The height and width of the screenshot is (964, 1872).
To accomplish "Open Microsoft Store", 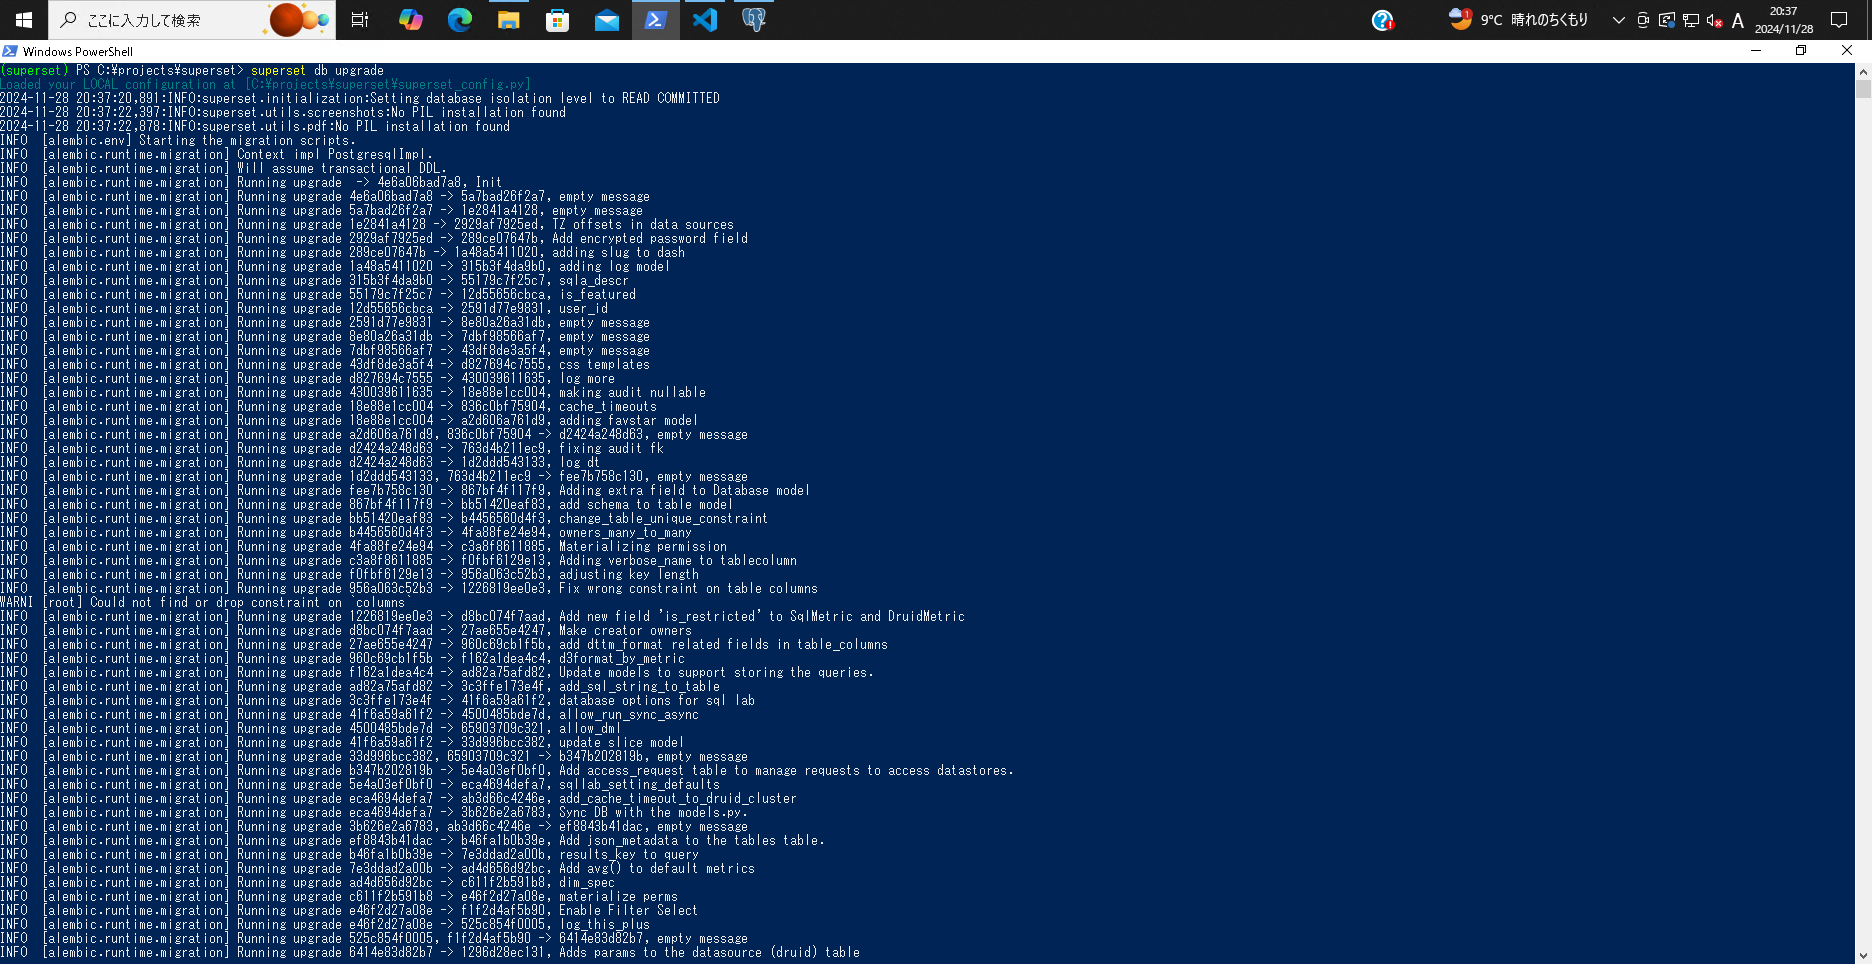I will [557, 20].
